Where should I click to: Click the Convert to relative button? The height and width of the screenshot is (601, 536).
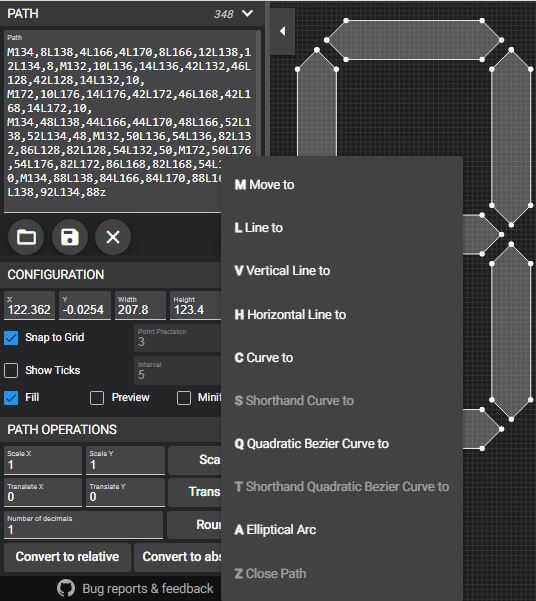click(x=67, y=557)
